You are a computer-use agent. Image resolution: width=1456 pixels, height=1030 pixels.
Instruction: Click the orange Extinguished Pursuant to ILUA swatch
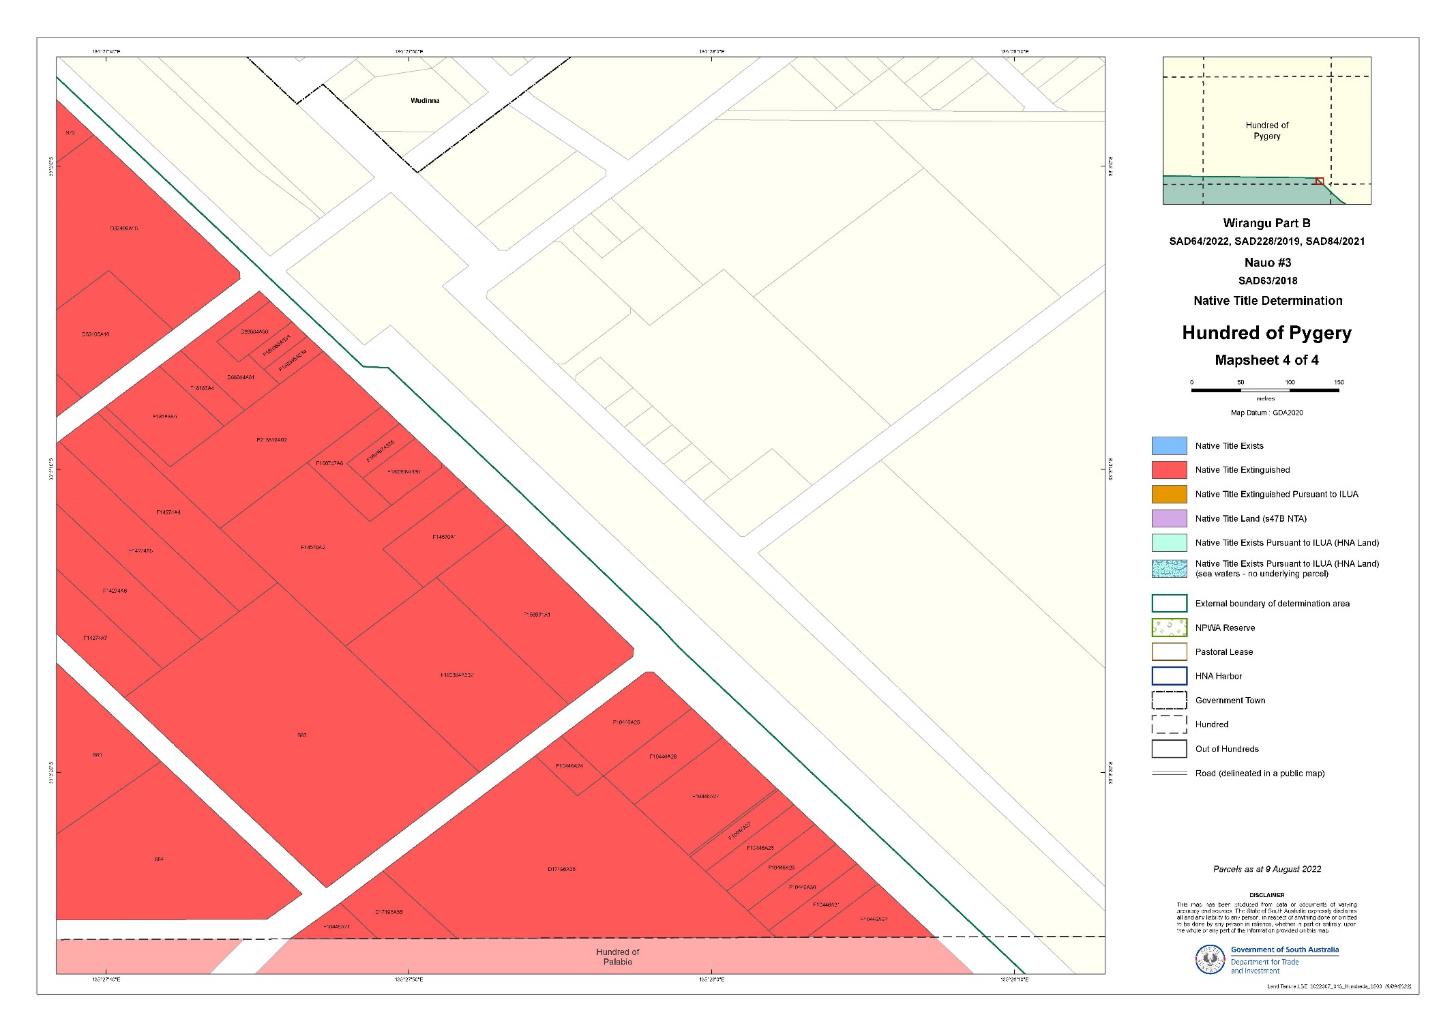pos(1169,494)
